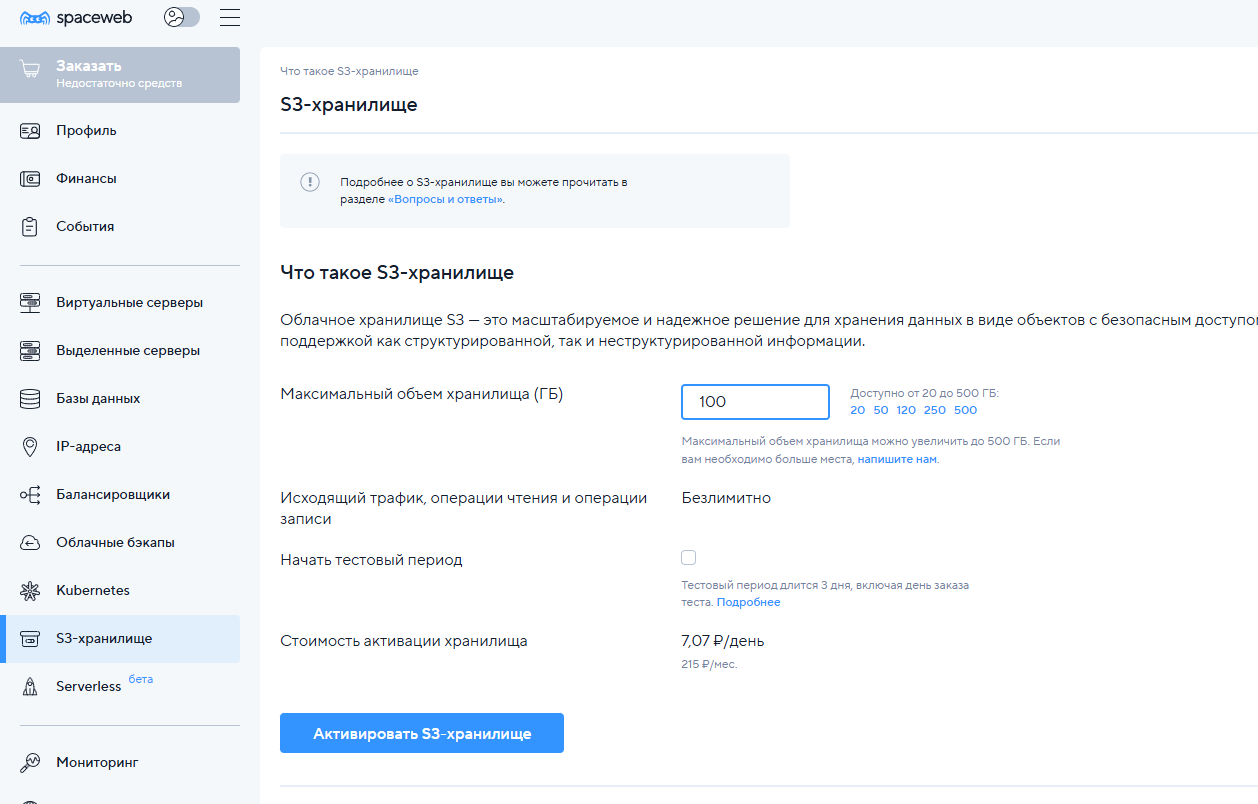
Task: Select the 20 GB preset
Action: [858, 410]
